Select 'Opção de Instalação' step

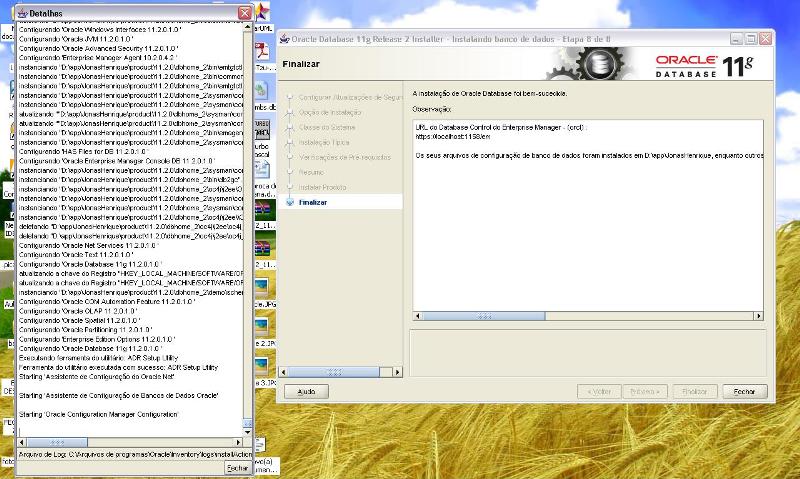point(330,112)
